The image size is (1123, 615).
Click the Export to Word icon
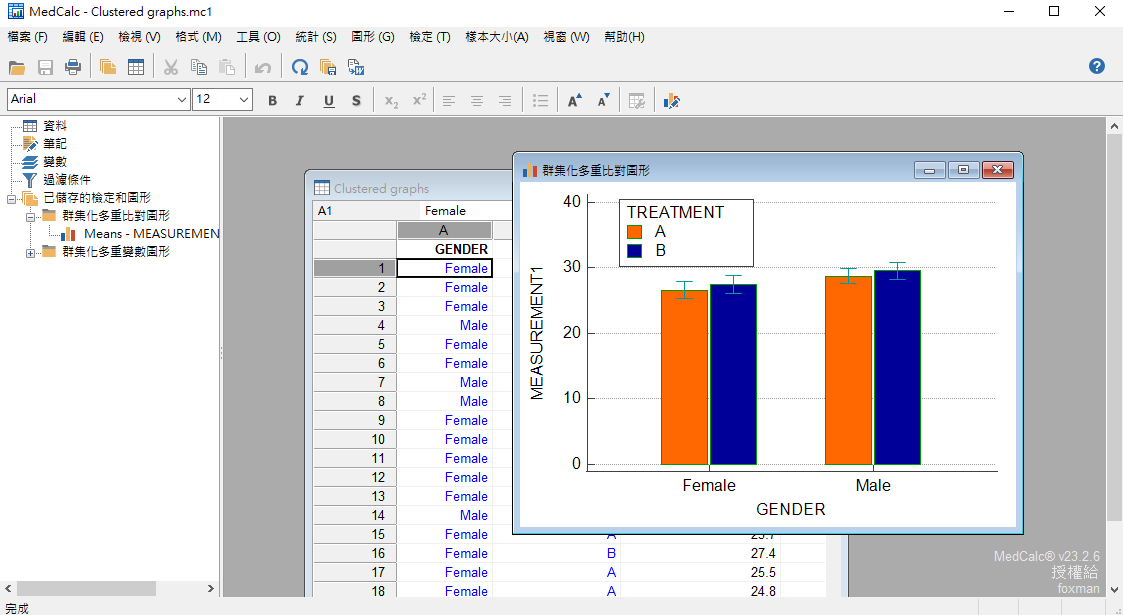pyautogui.click(x=356, y=67)
